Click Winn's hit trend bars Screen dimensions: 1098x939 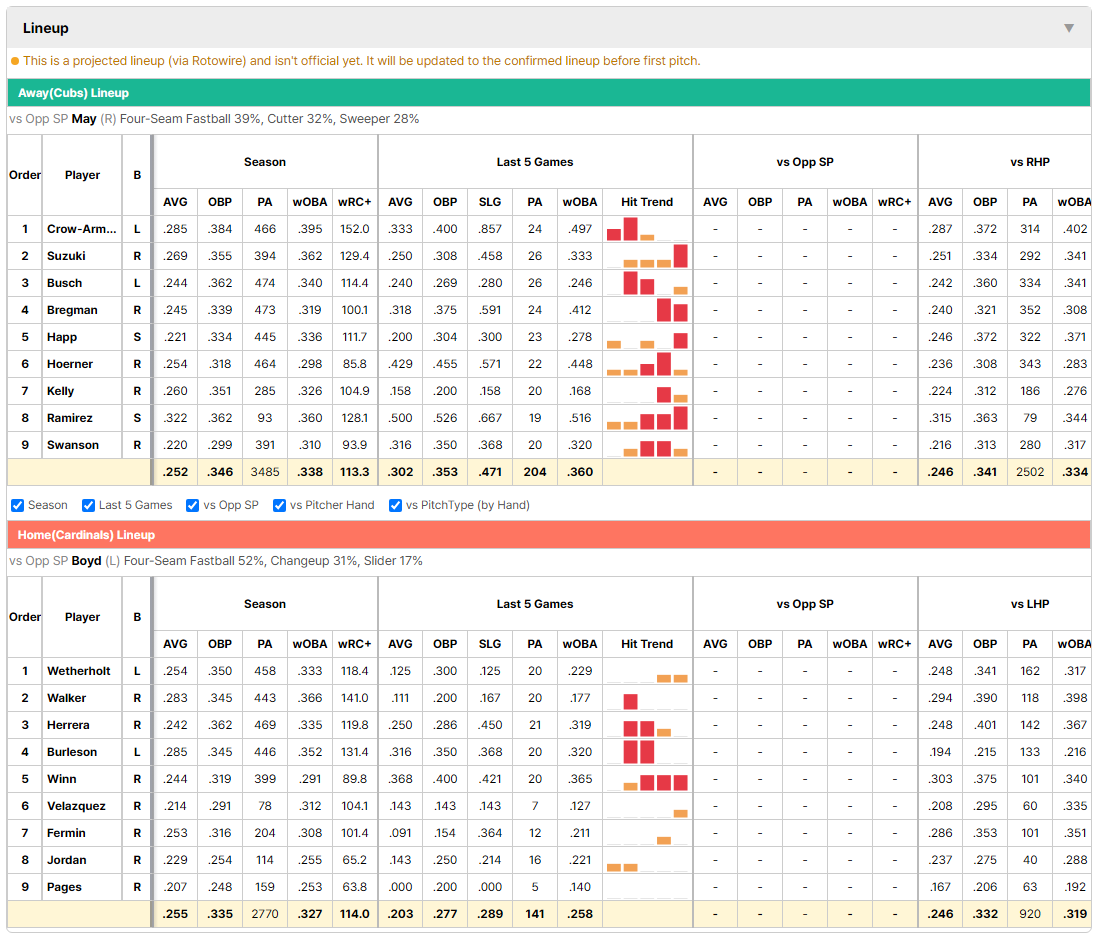point(647,779)
